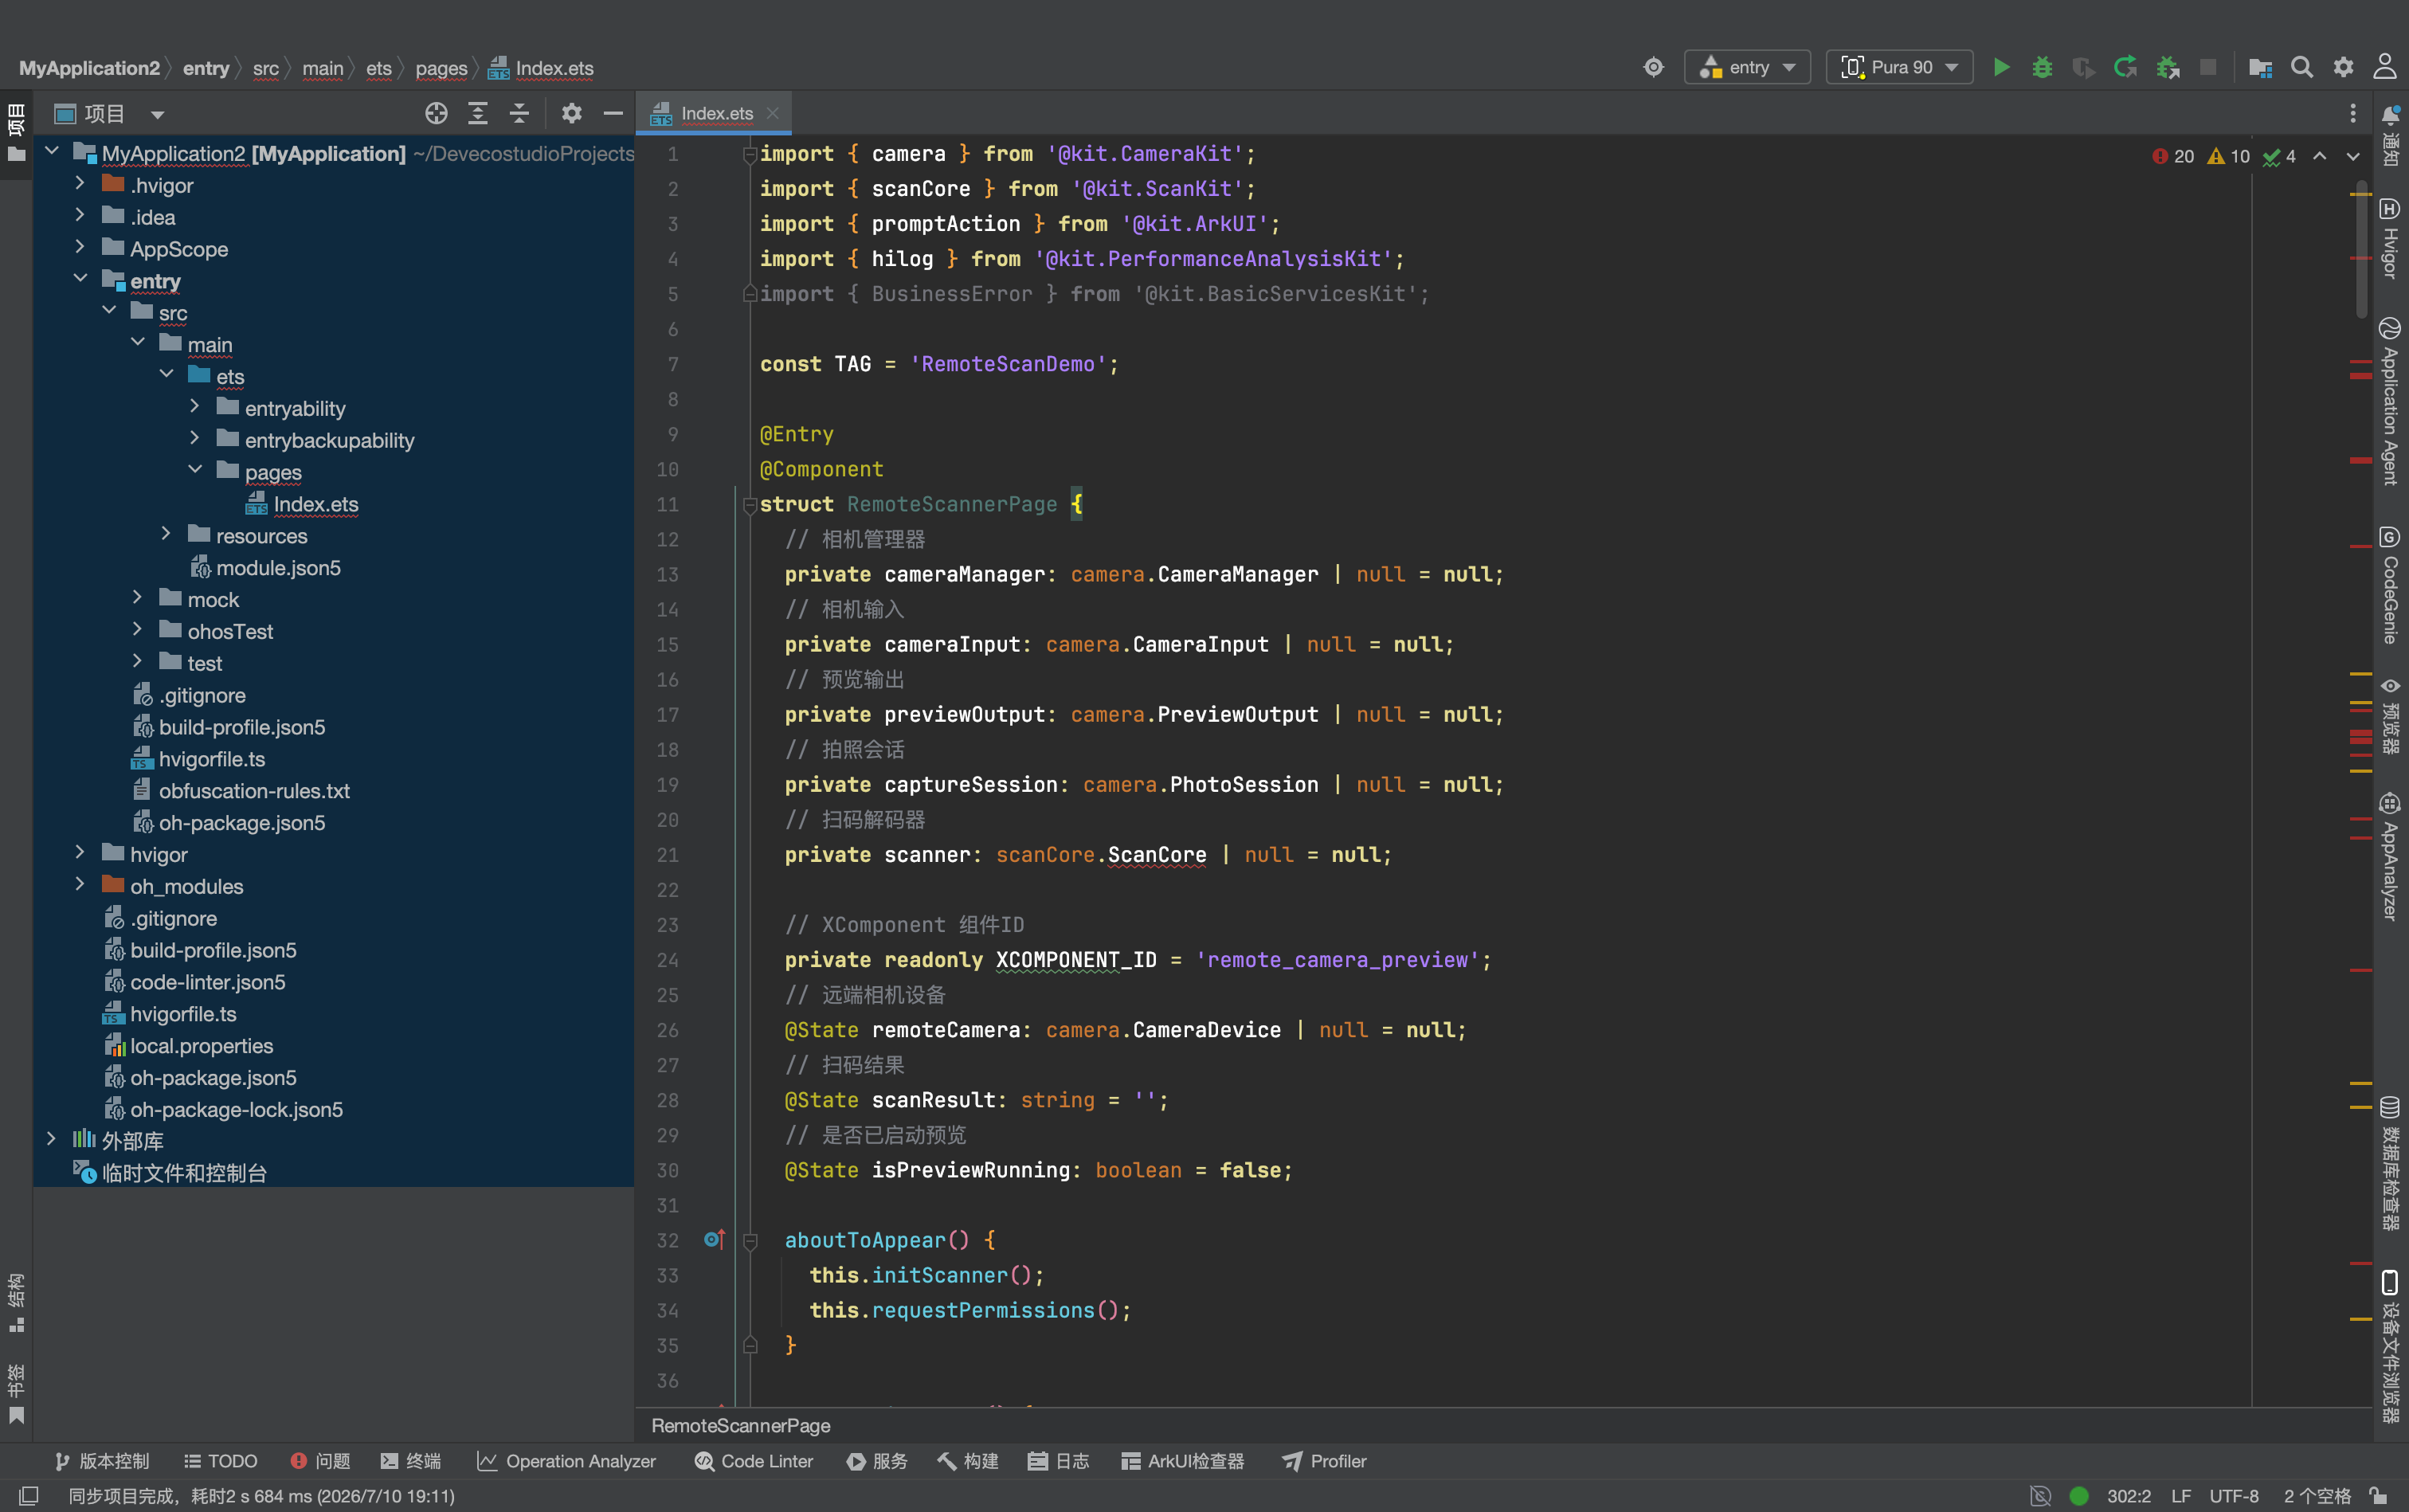Expand the resources folder in tree

click(166, 535)
